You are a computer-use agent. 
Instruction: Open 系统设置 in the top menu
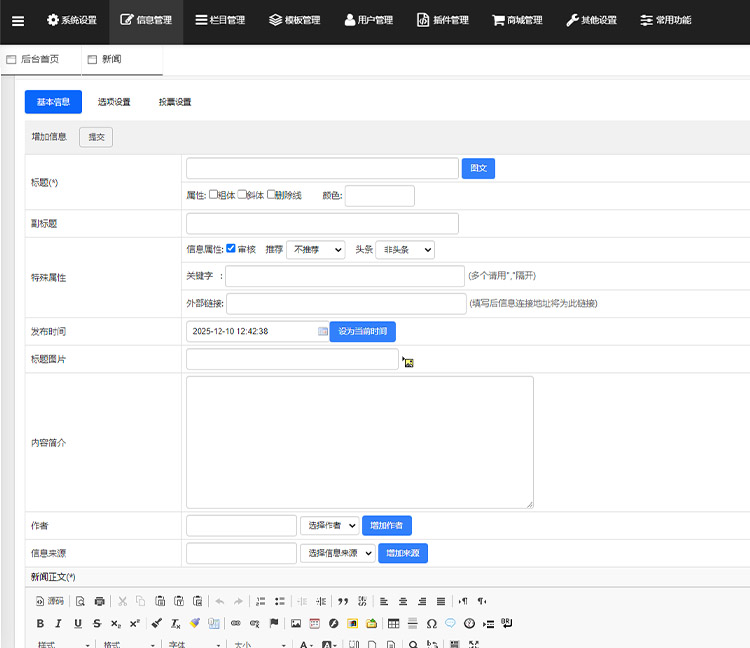[x=71, y=21]
